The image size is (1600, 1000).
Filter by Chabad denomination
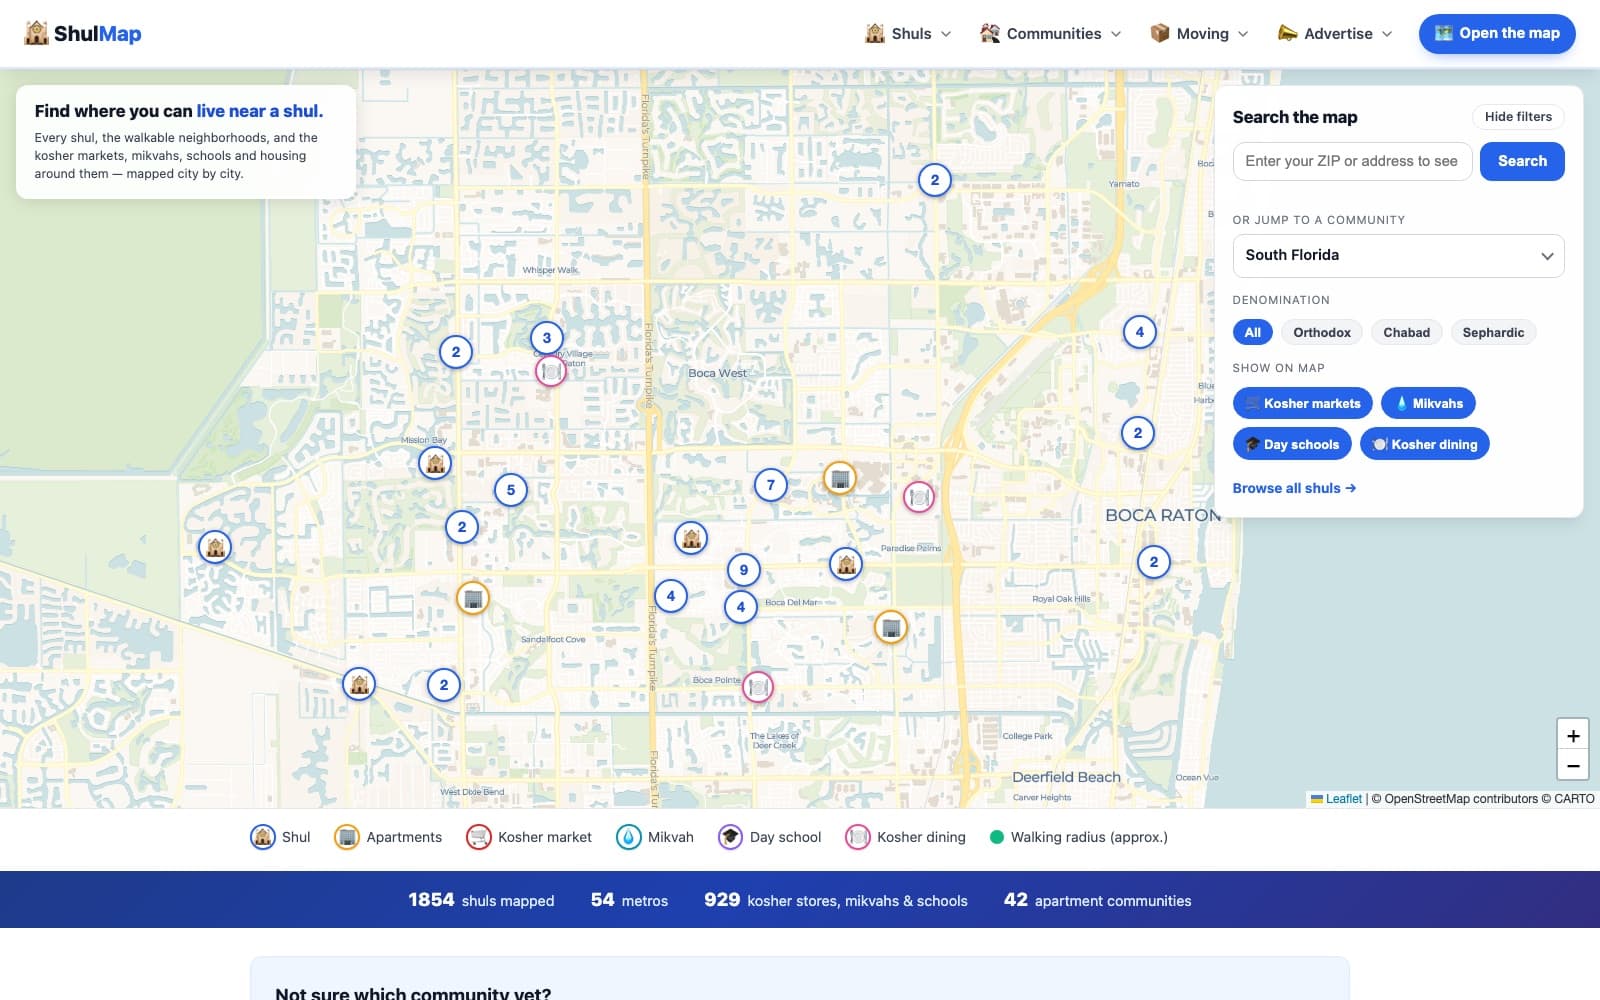pyautogui.click(x=1406, y=333)
